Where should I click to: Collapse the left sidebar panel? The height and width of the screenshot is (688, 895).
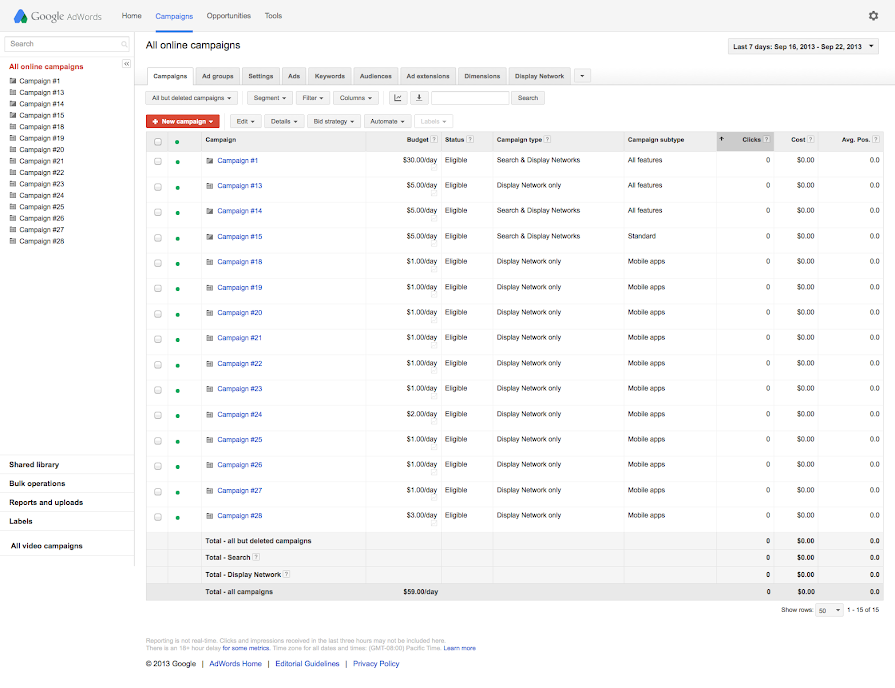[x=127, y=64]
